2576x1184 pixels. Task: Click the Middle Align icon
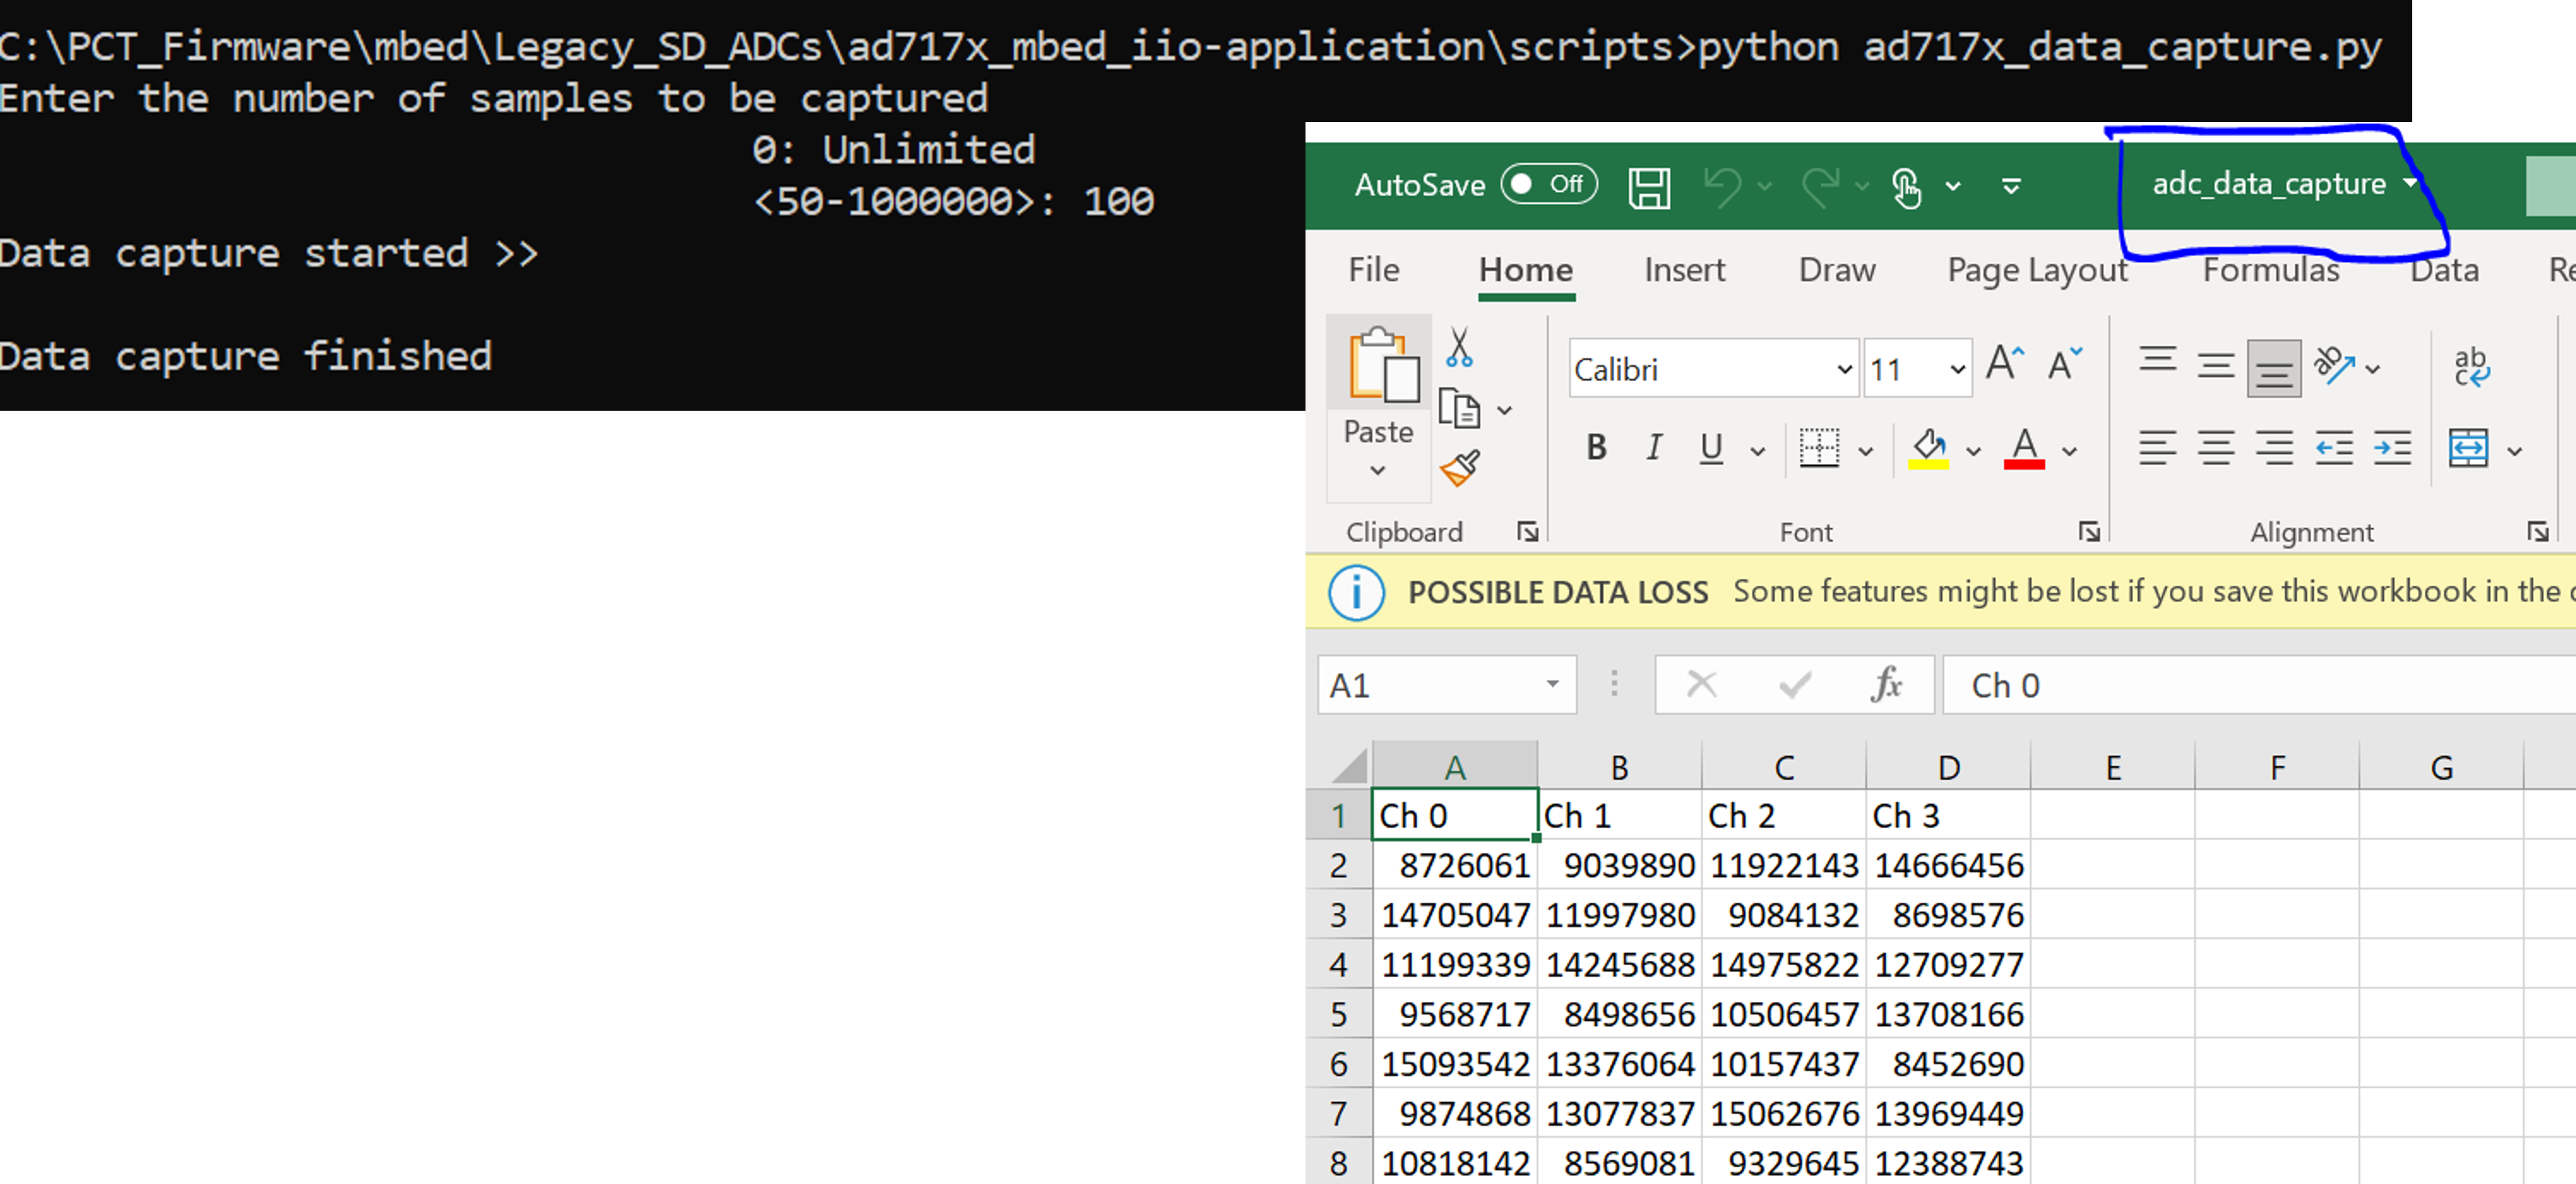click(2215, 366)
